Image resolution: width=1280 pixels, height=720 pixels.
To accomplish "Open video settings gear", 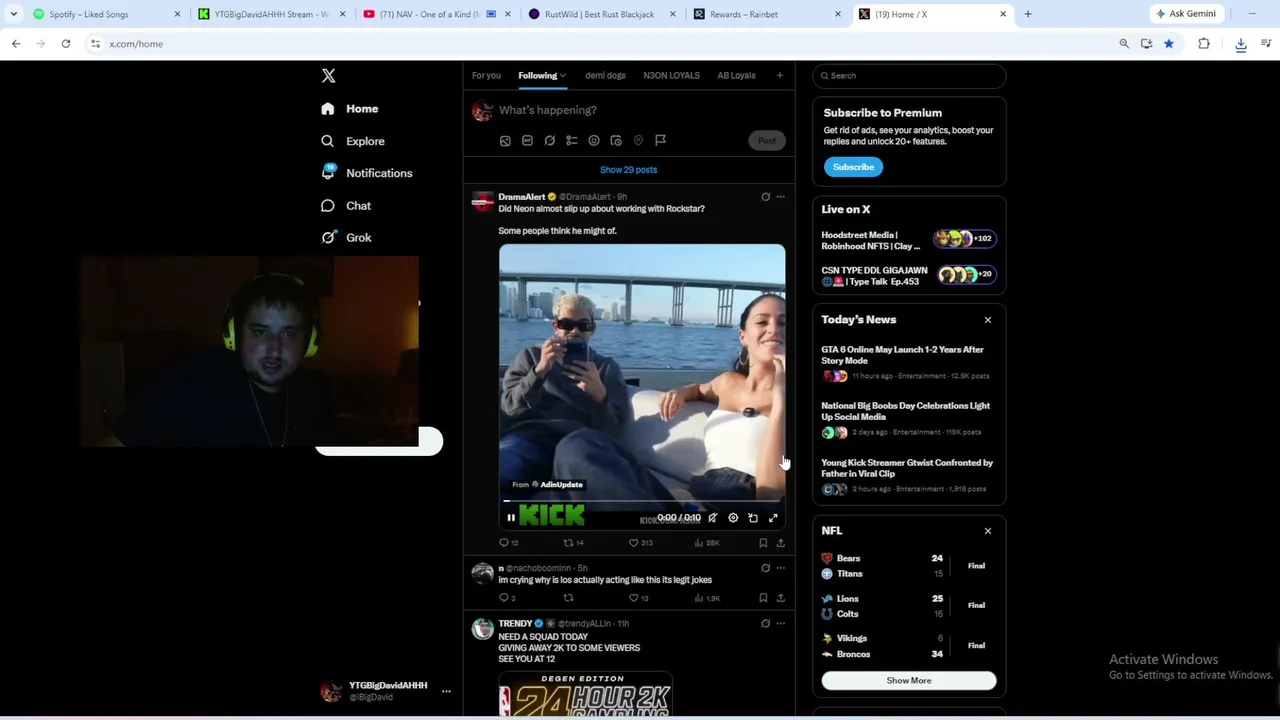I will tap(733, 518).
